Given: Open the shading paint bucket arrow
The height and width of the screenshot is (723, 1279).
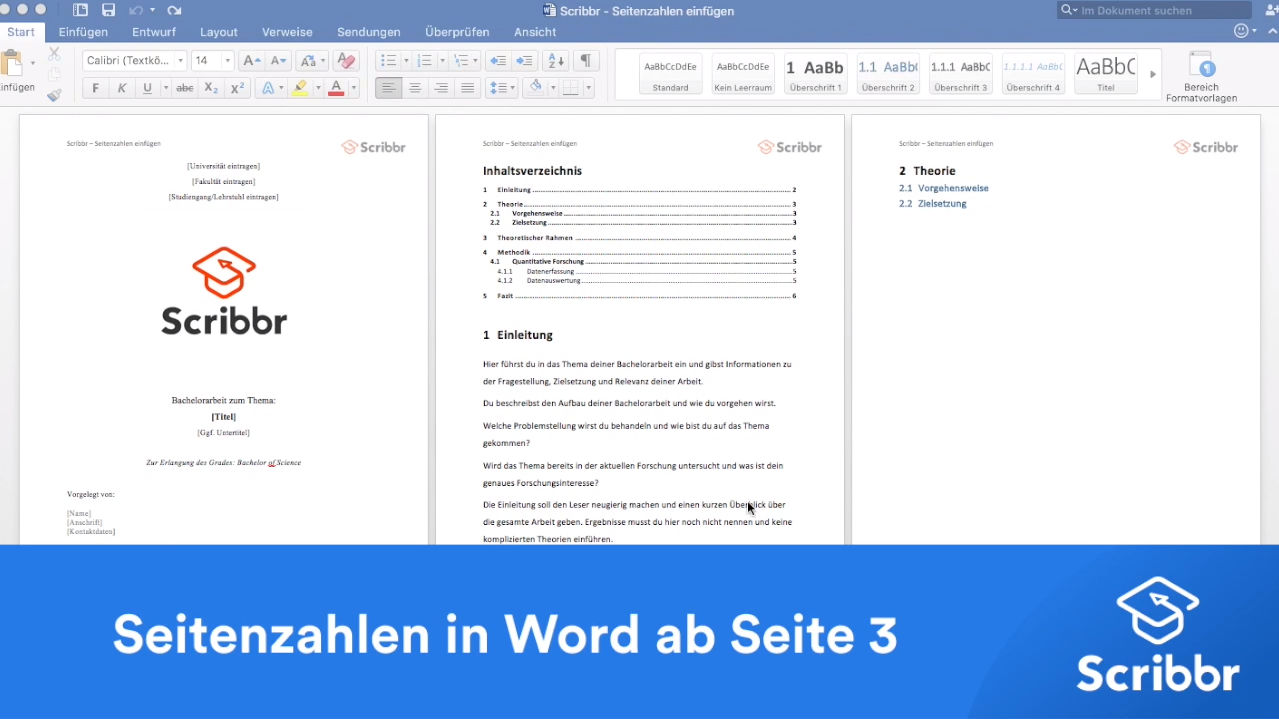Looking at the screenshot, I should pyautogui.click(x=551, y=88).
